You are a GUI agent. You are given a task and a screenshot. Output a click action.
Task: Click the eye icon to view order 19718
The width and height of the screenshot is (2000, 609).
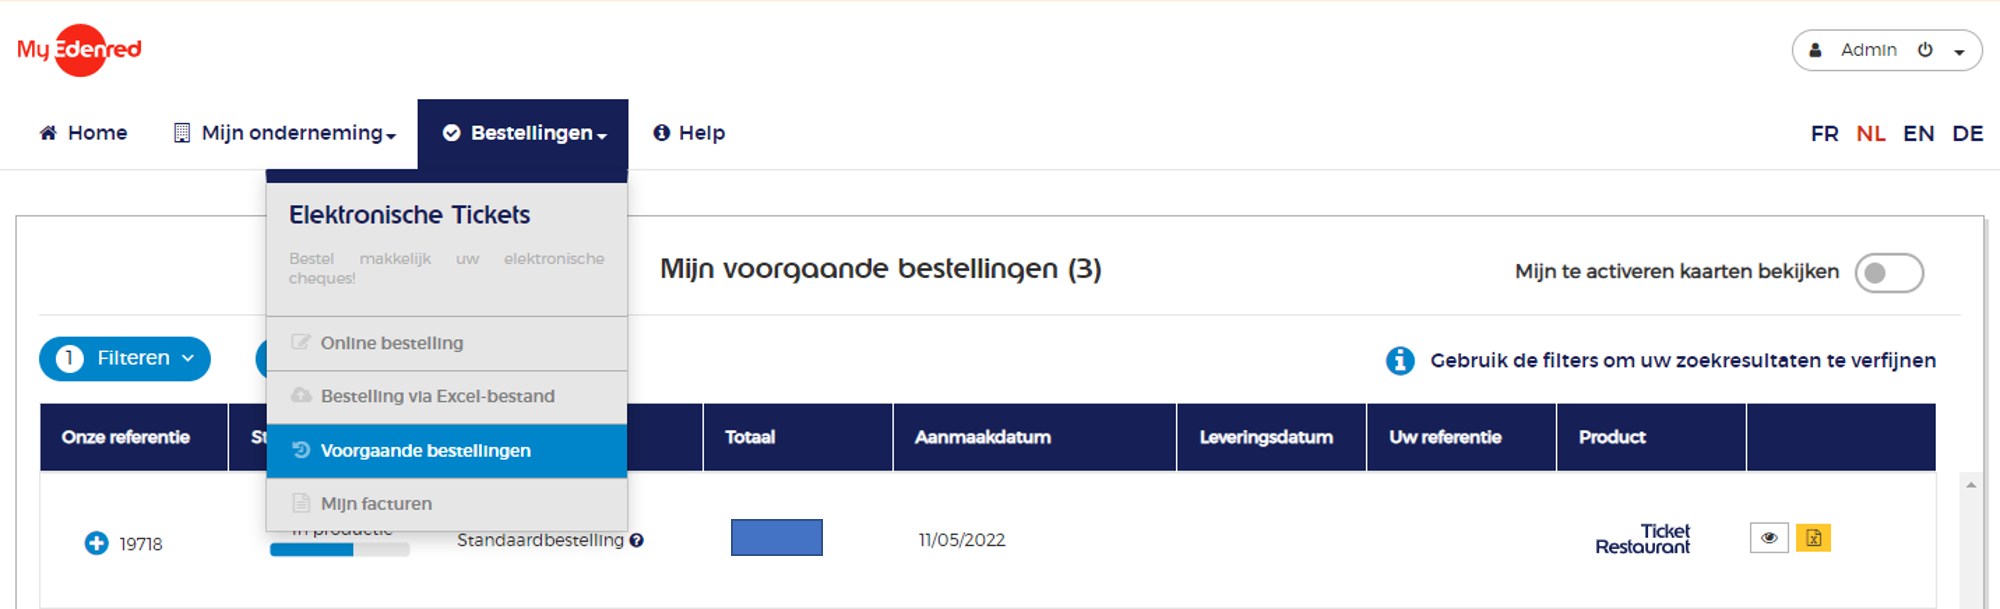point(1768,538)
